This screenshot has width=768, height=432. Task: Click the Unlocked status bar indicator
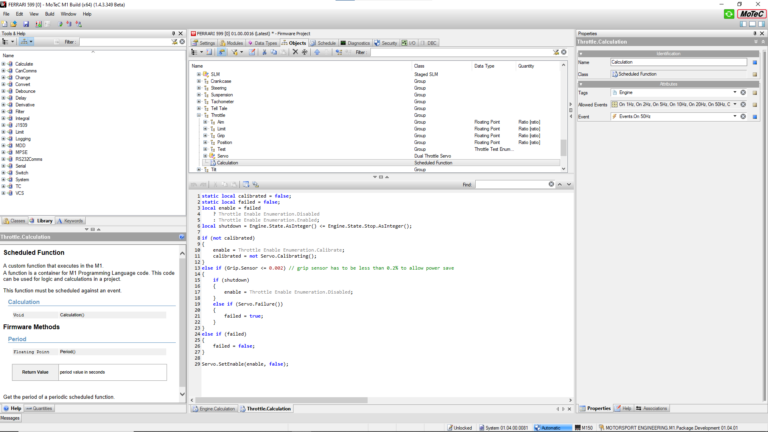click(x=459, y=428)
